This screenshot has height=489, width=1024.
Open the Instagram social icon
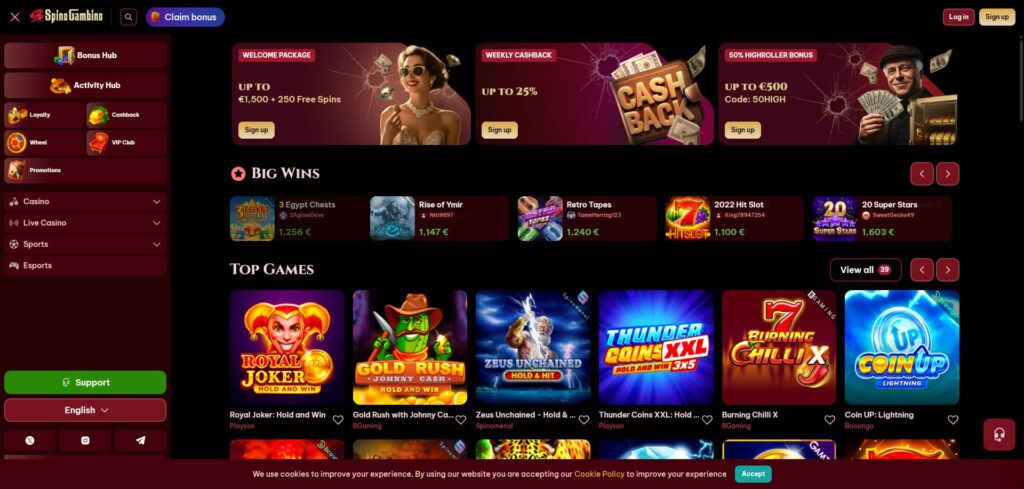pos(85,441)
